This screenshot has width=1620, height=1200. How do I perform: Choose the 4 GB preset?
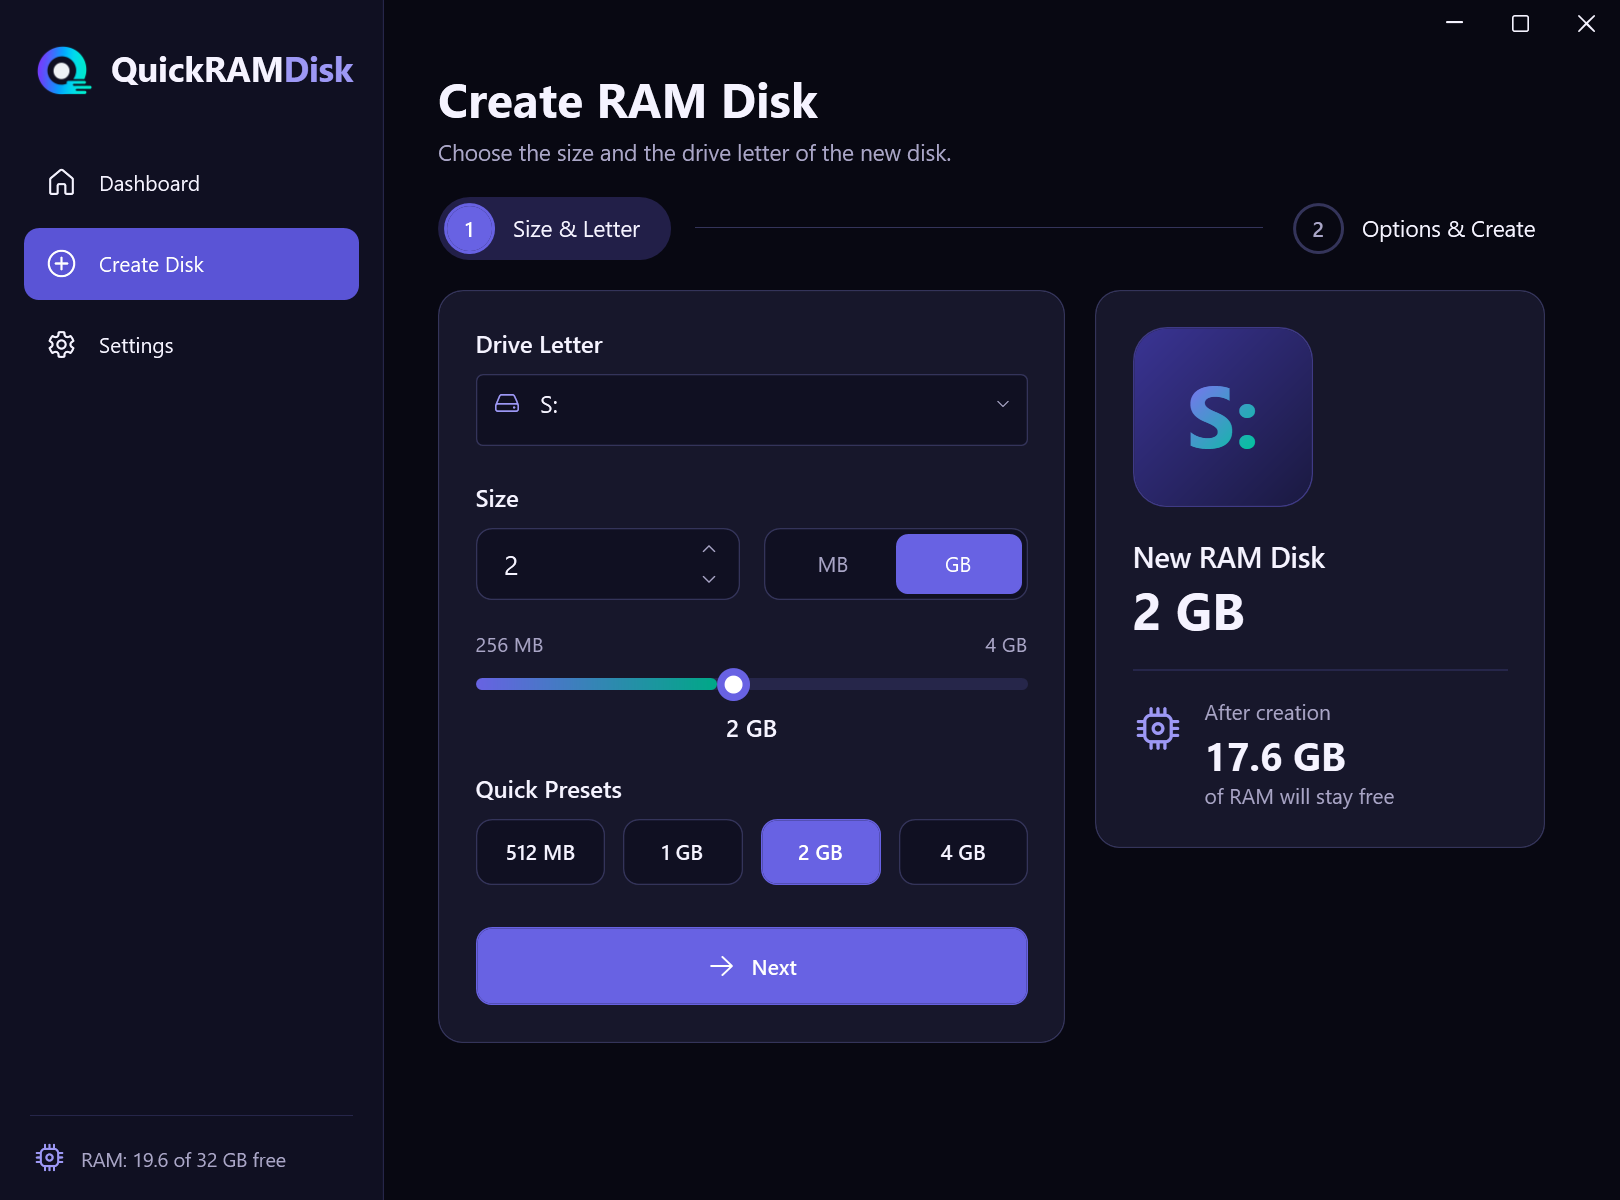pyautogui.click(x=963, y=852)
